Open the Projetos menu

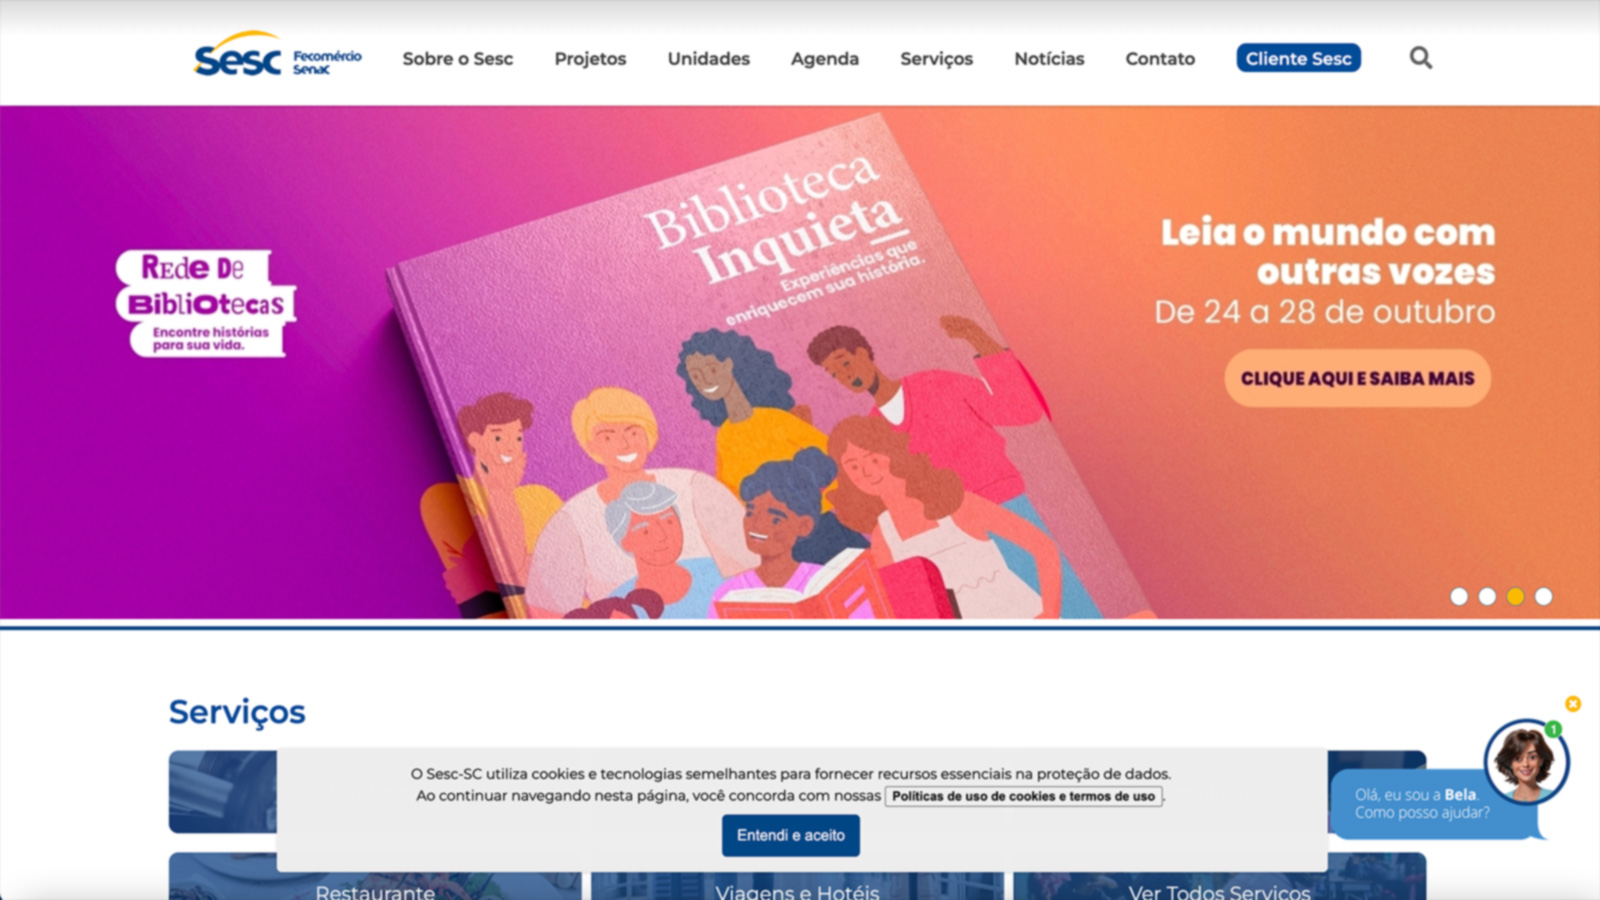point(590,59)
